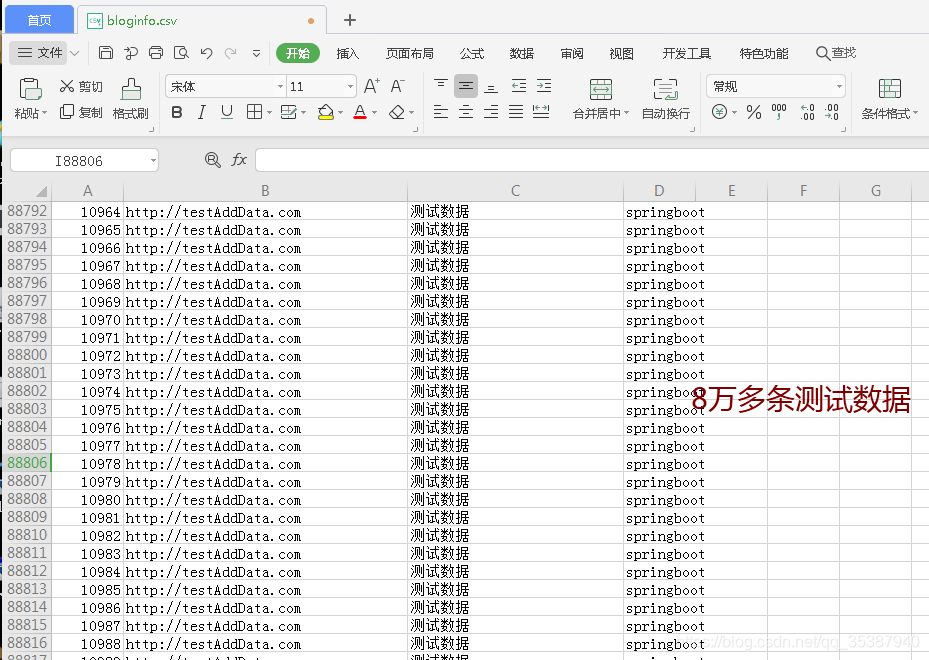Open the font size dropdown 11

[x=350, y=86]
